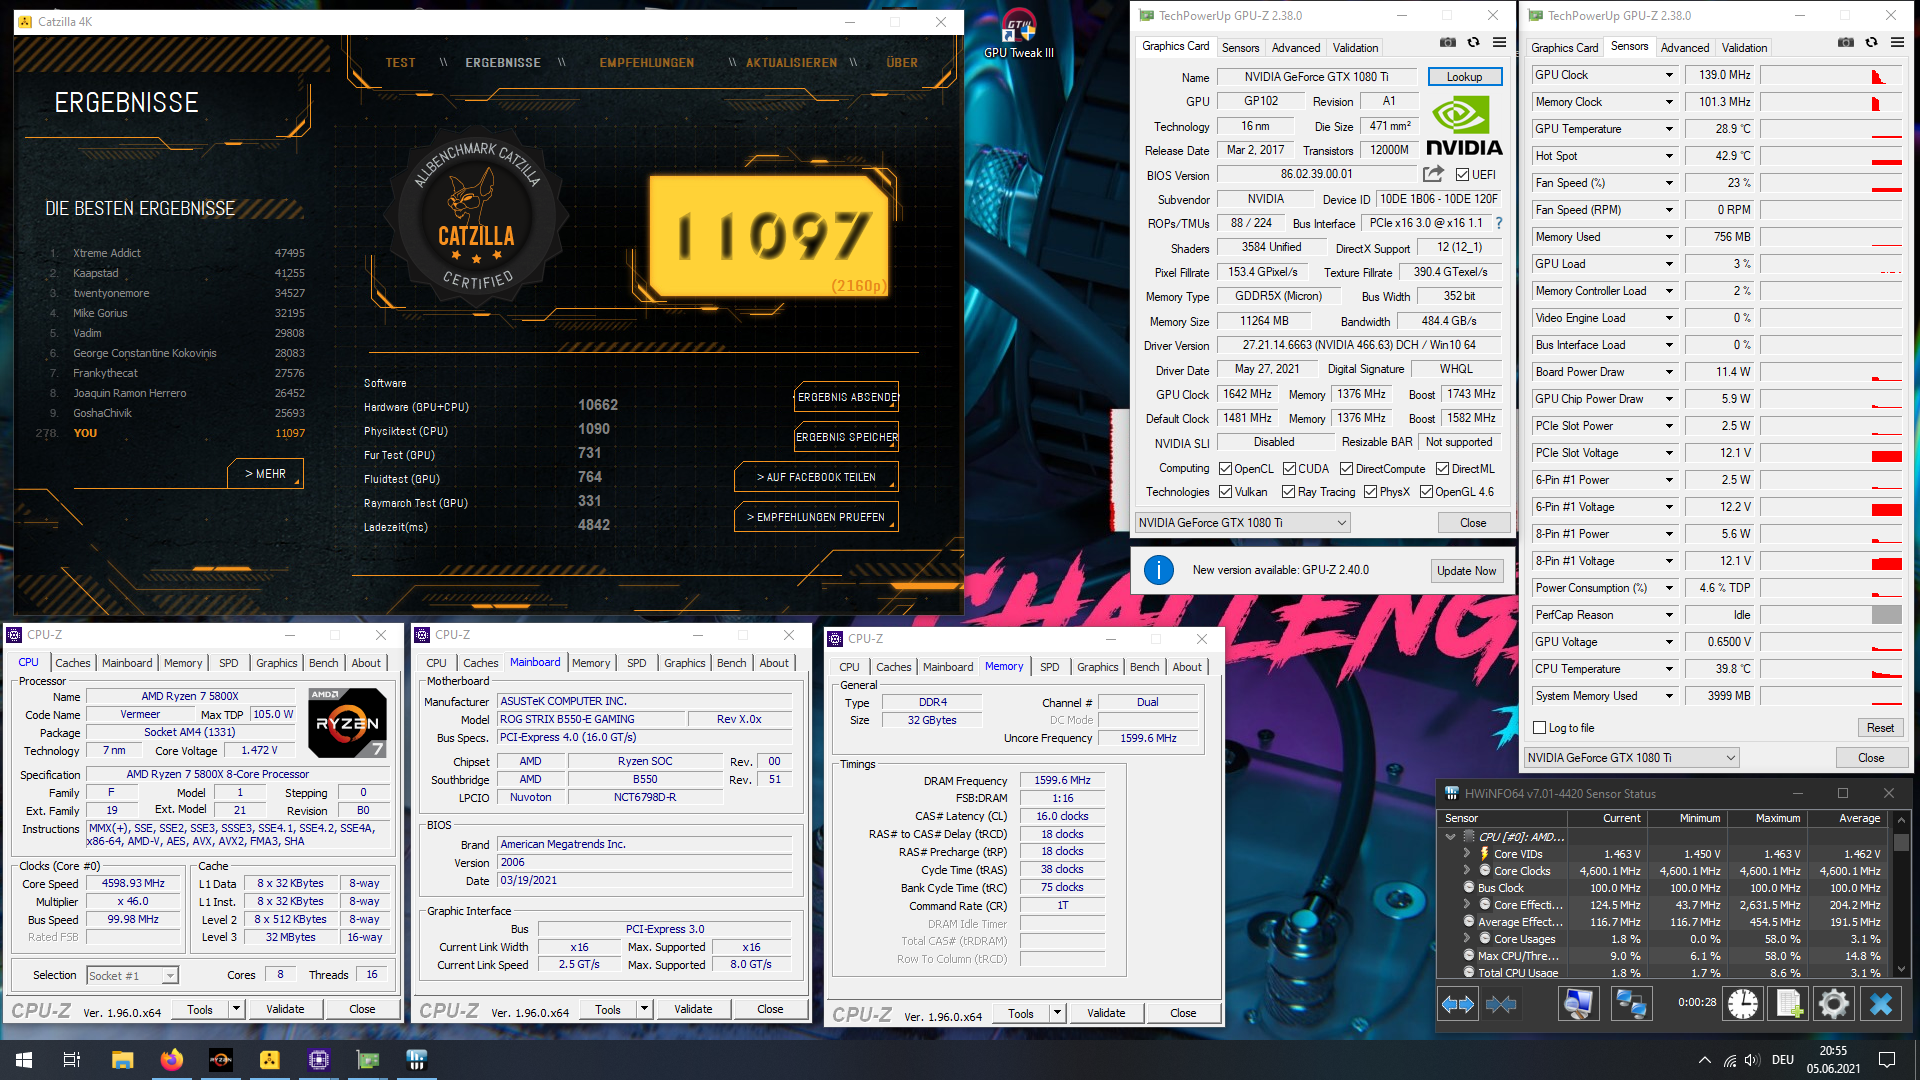Toggle Vulkan checkbox

pyautogui.click(x=1225, y=492)
